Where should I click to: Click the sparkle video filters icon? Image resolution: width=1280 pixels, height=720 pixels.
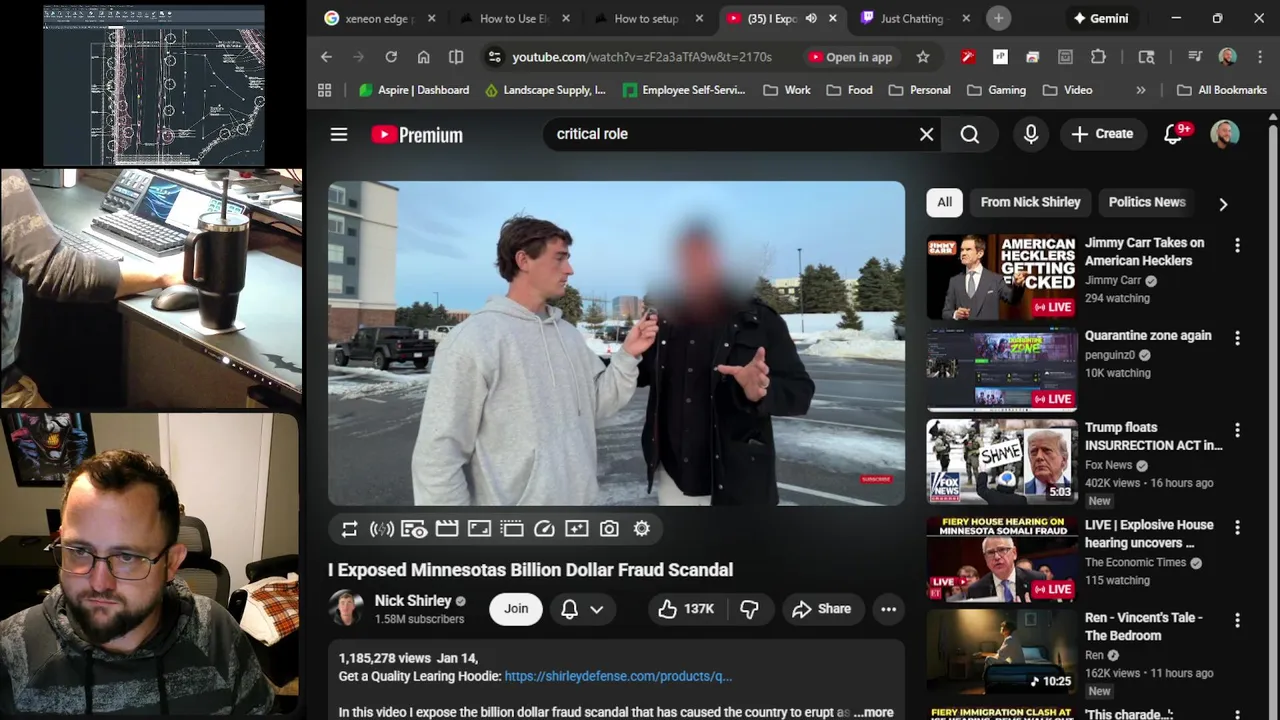click(576, 529)
